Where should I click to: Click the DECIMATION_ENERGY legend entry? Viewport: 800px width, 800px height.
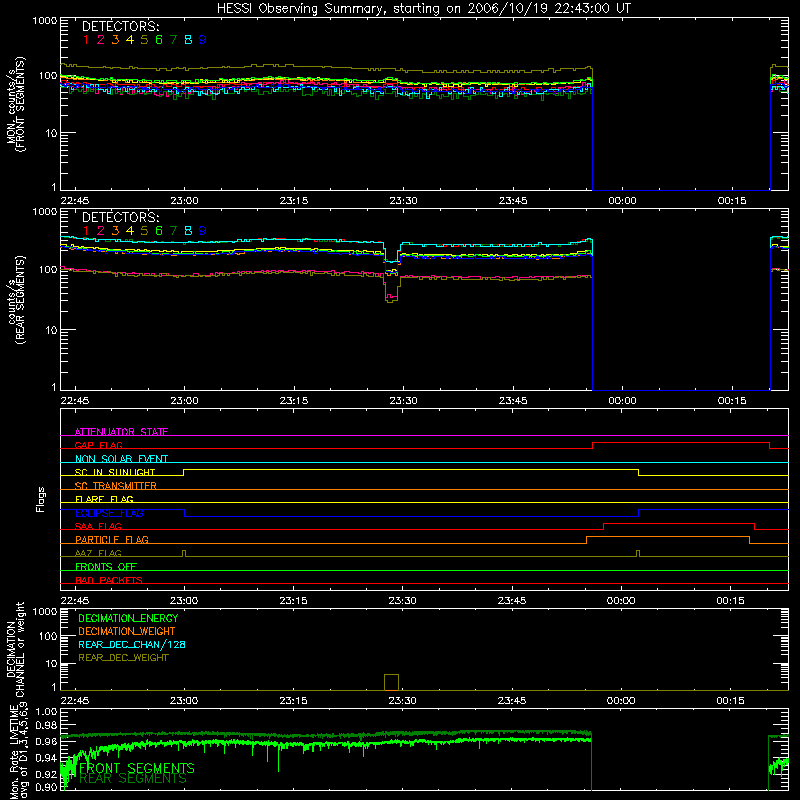128,618
